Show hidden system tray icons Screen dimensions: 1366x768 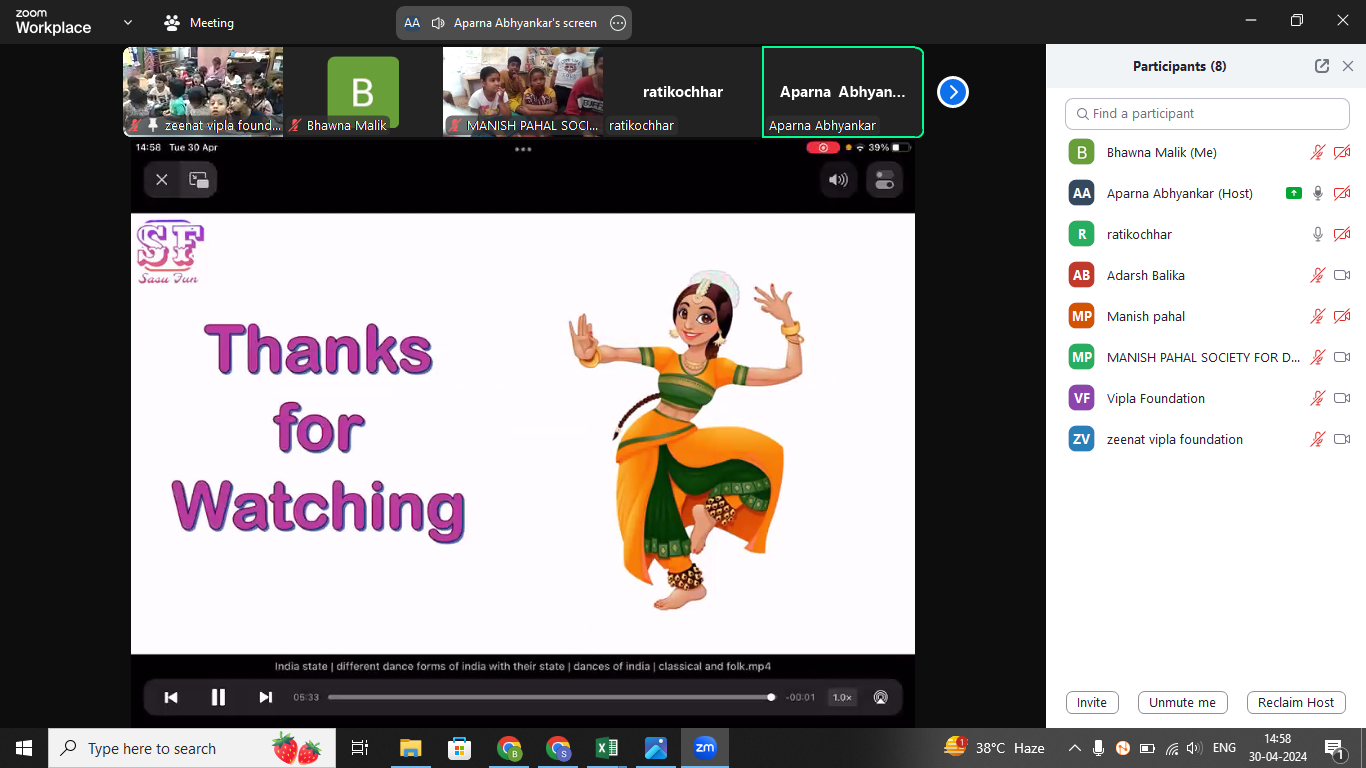[1074, 748]
